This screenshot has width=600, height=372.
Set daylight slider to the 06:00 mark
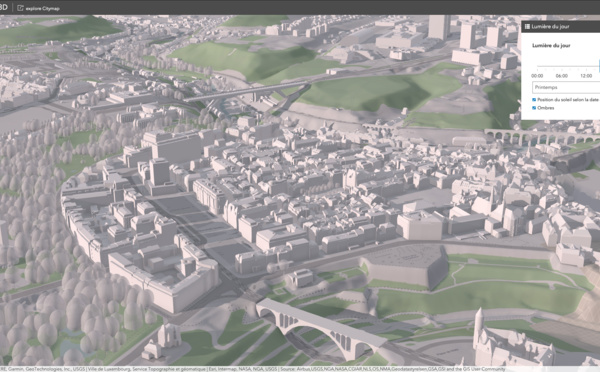[562, 66]
